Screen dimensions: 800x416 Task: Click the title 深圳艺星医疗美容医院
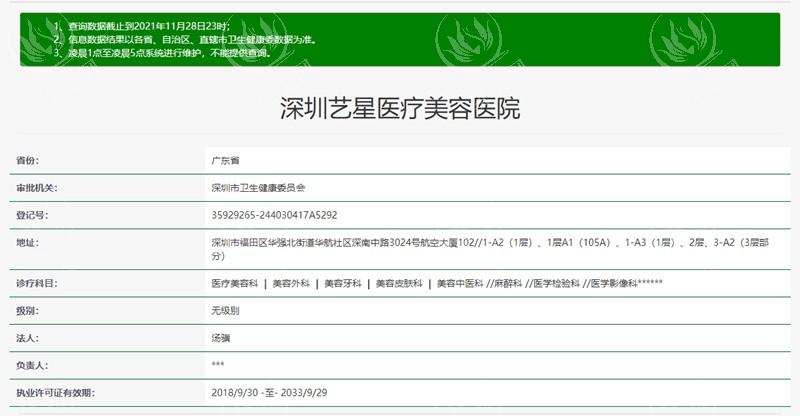(x=400, y=108)
